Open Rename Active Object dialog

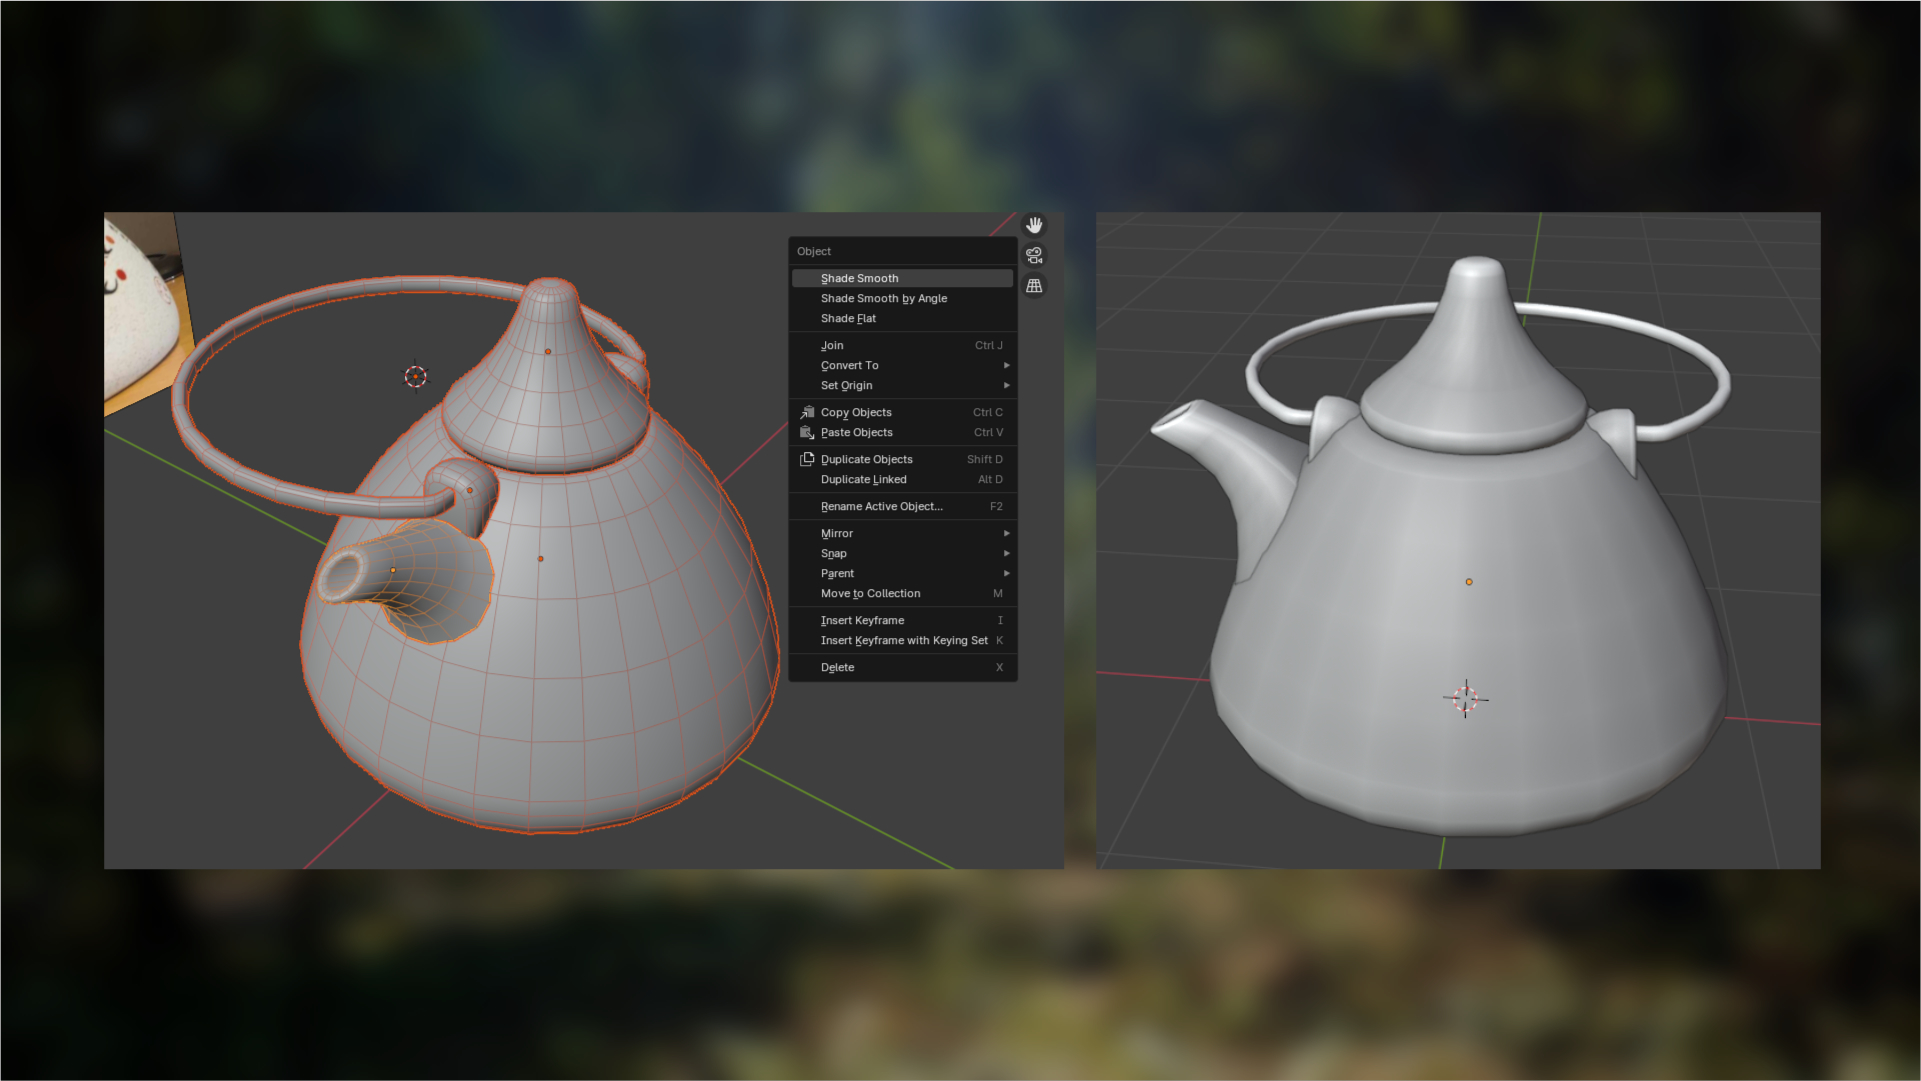[902, 506]
